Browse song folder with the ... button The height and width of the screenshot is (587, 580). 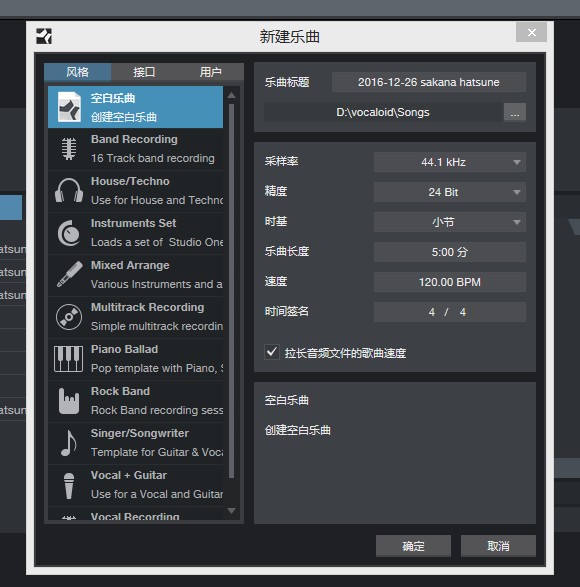515,112
